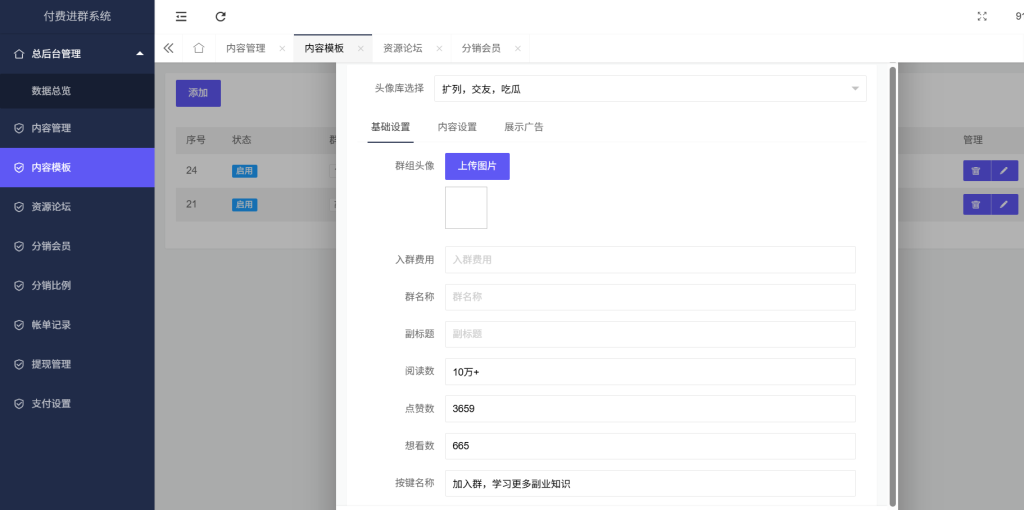This screenshot has width=1024, height=510.
Task: Click the refresh page icon
Action: click(x=221, y=16)
